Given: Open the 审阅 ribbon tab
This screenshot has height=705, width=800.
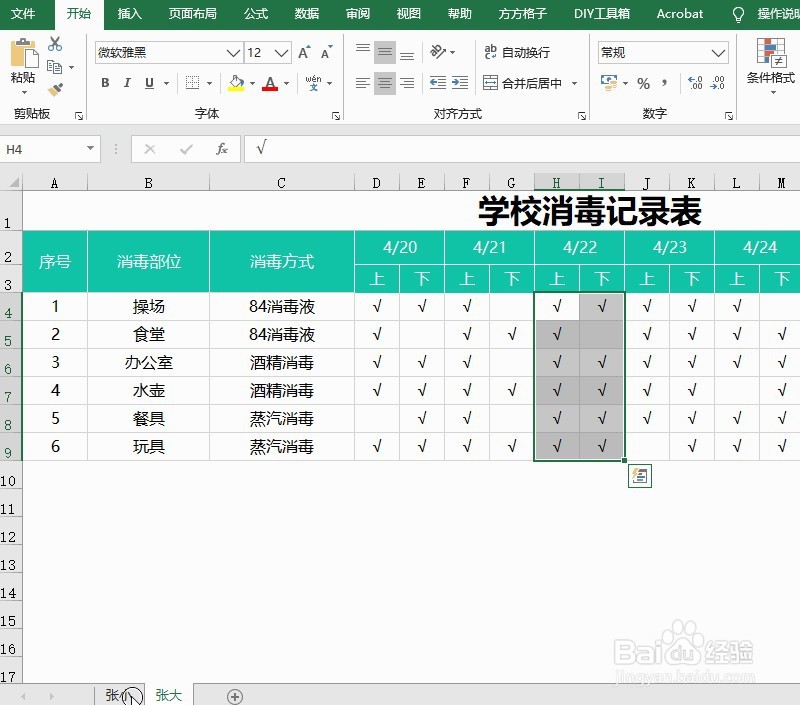Looking at the screenshot, I should [357, 14].
